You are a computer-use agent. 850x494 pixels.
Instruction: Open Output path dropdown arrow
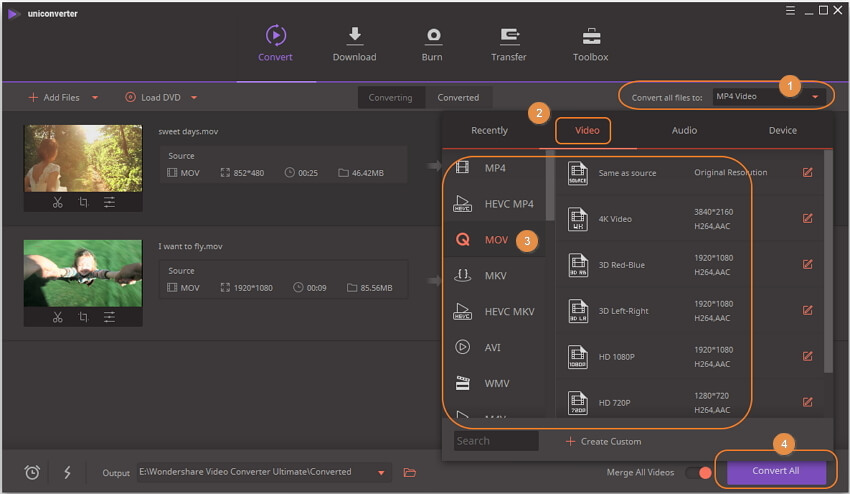pyautogui.click(x=381, y=473)
